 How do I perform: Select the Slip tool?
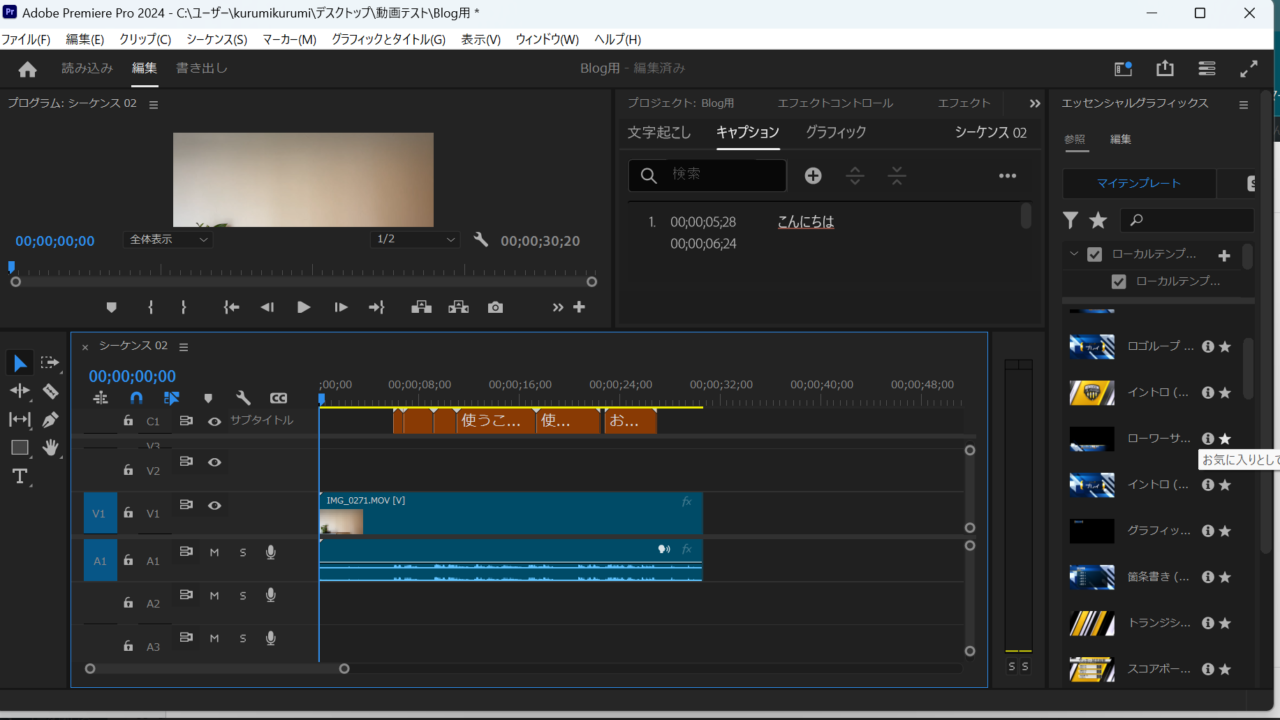(x=20, y=419)
